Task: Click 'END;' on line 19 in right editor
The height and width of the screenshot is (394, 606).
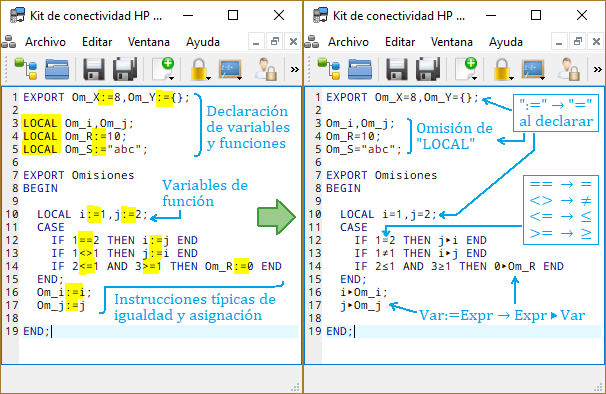Action: click(339, 331)
